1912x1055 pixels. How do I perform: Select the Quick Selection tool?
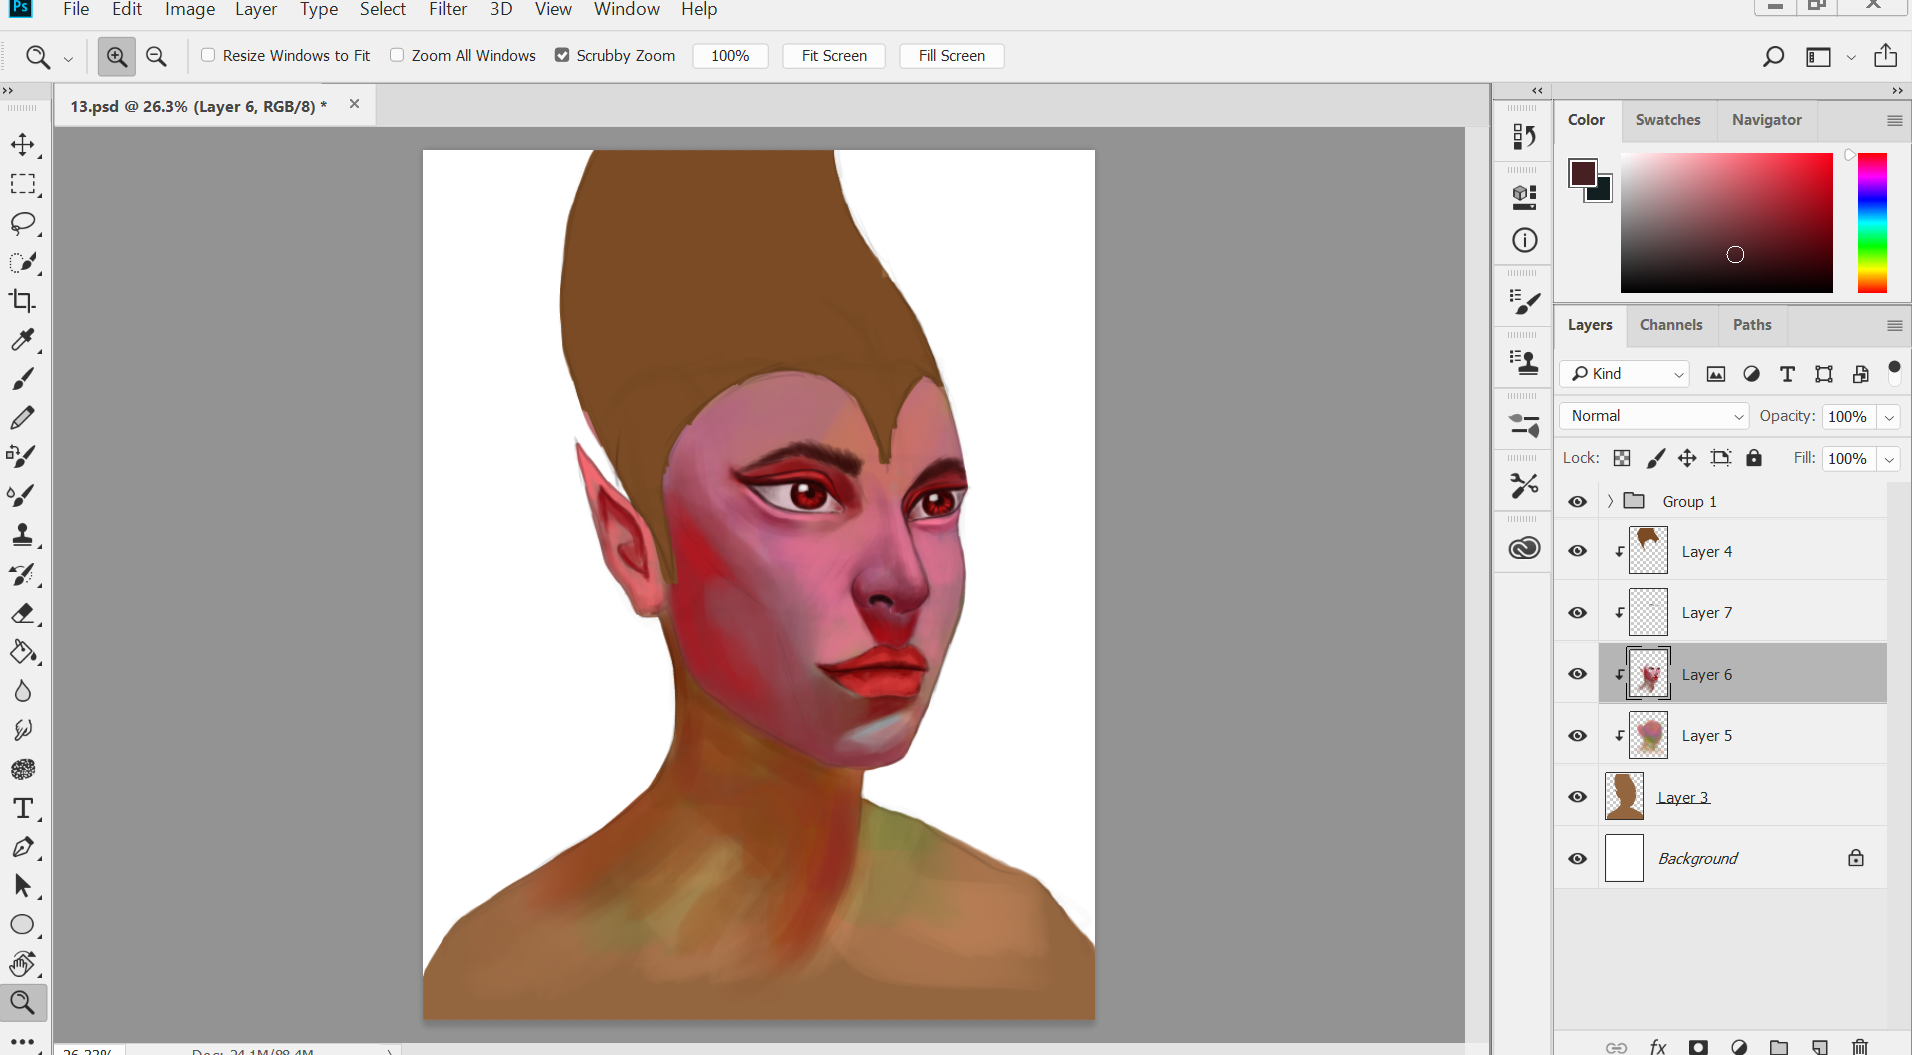pos(22,262)
